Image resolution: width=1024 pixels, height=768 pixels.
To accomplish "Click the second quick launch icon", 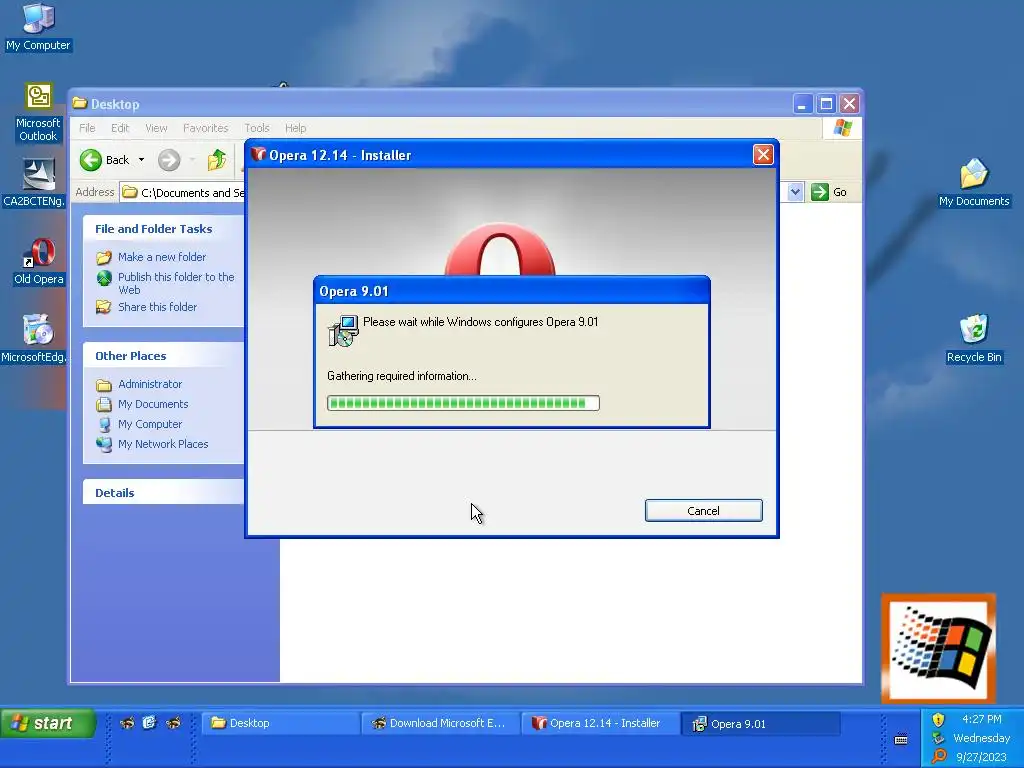I will pos(150,722).
